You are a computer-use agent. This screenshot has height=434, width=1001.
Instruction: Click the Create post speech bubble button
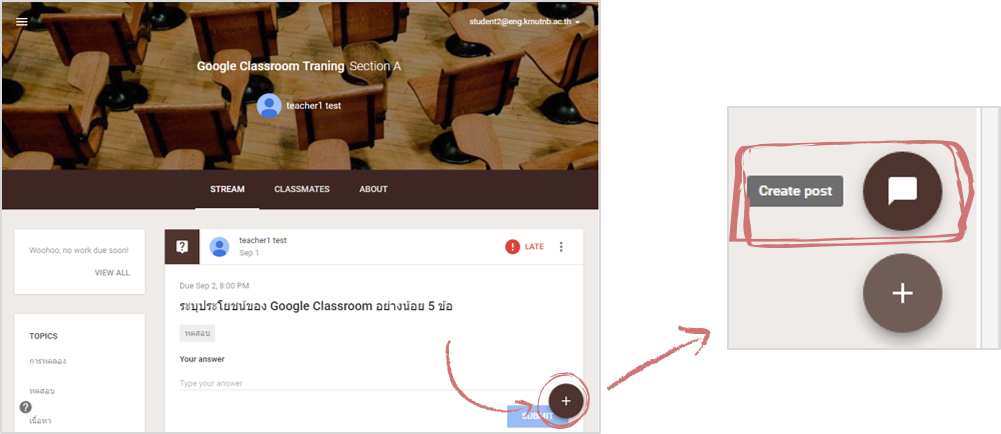coord(902,191)
